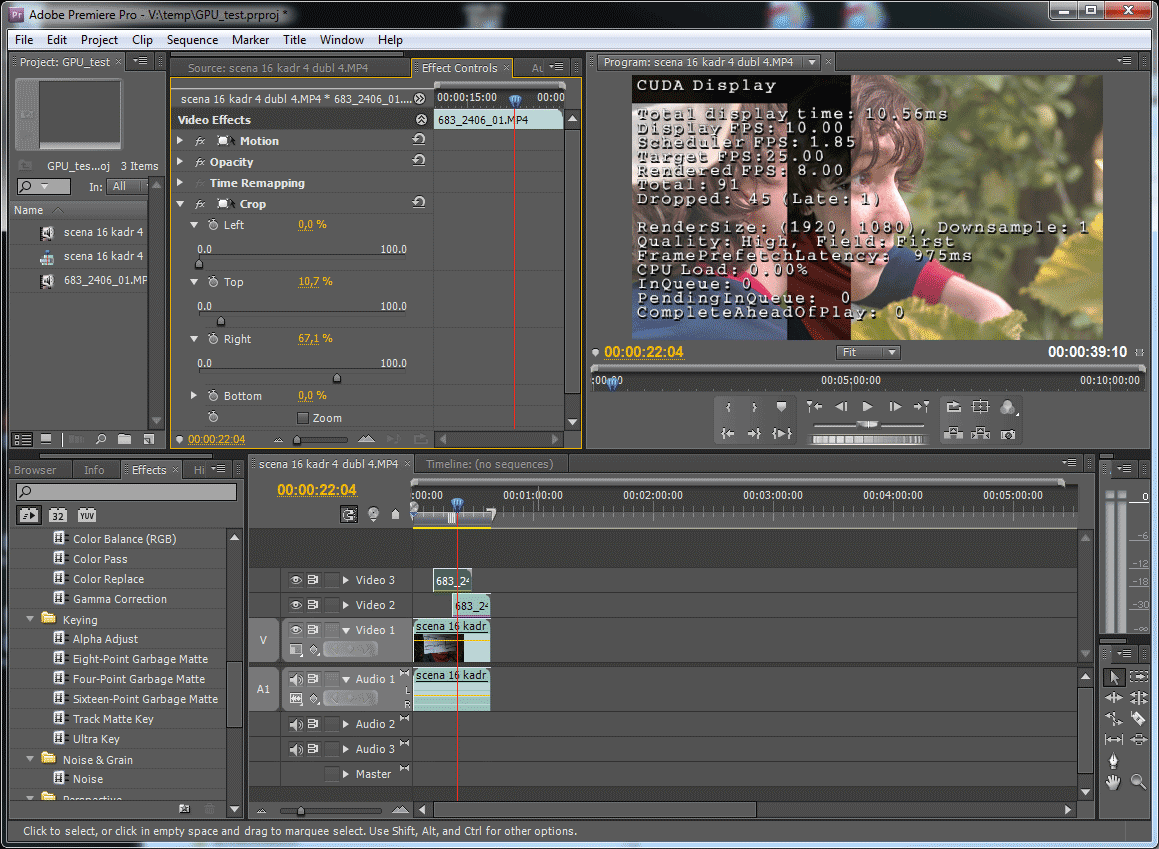Reset the Opacity effect
This screenshot has width=1159, height=849.
tap(419, 160)
